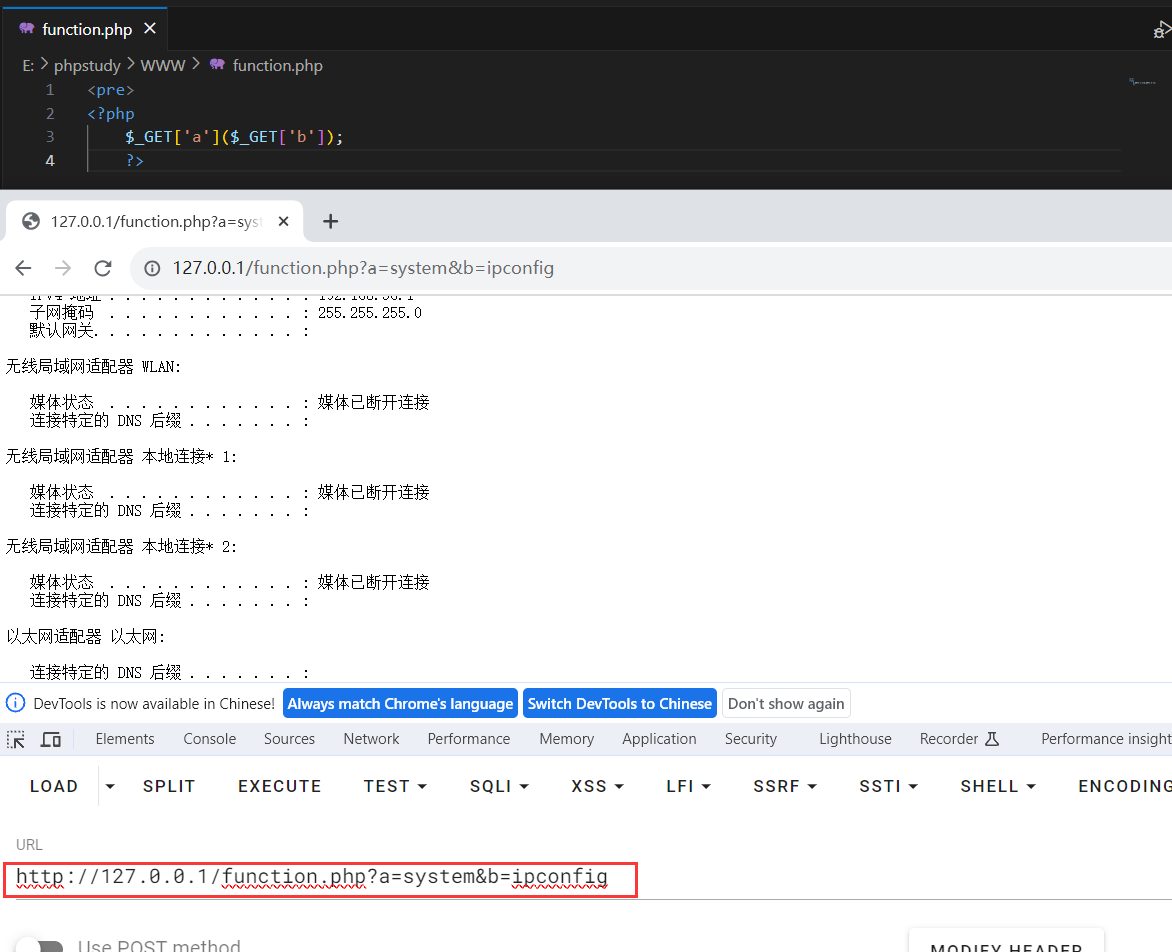The width and height of the screenshot is (1172, 952).
Task: Toggle the Use POST method switch
Action: tap(40, 946)
